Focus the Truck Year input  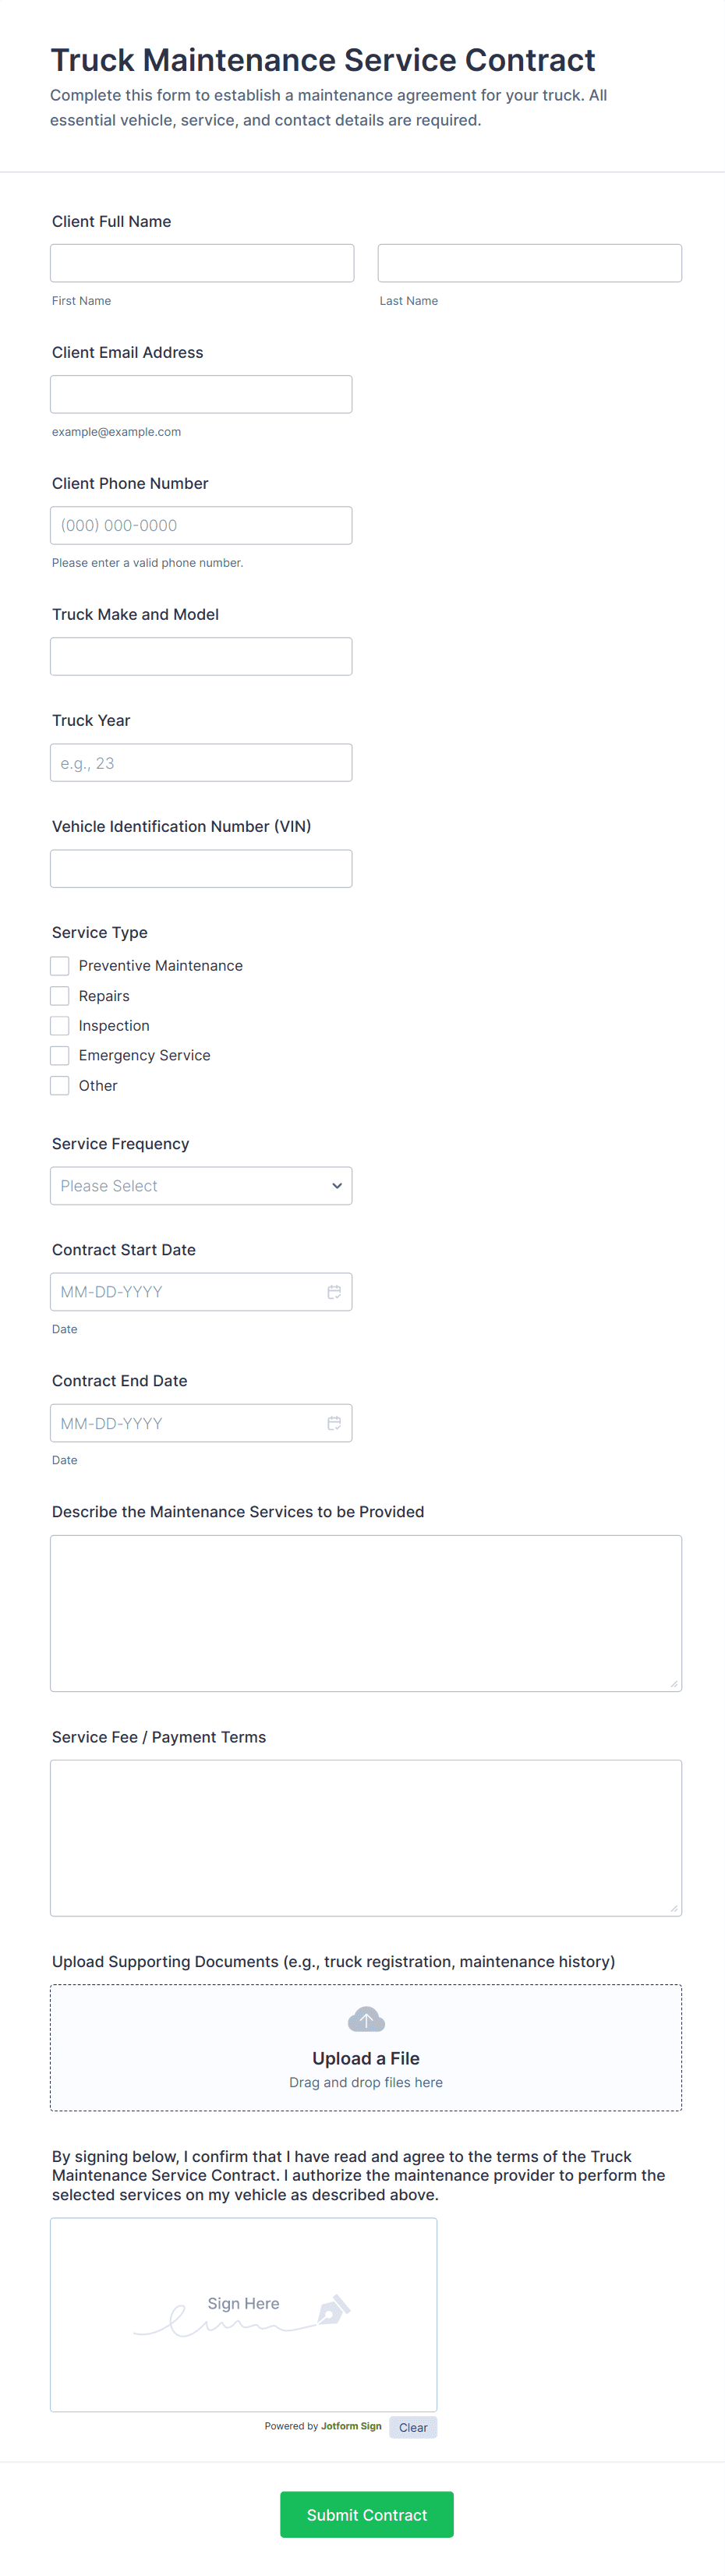point(201,762)
